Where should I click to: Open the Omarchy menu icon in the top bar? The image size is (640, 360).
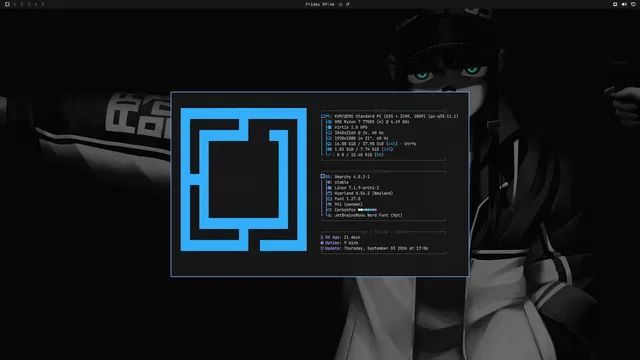[x=7, y=4]
